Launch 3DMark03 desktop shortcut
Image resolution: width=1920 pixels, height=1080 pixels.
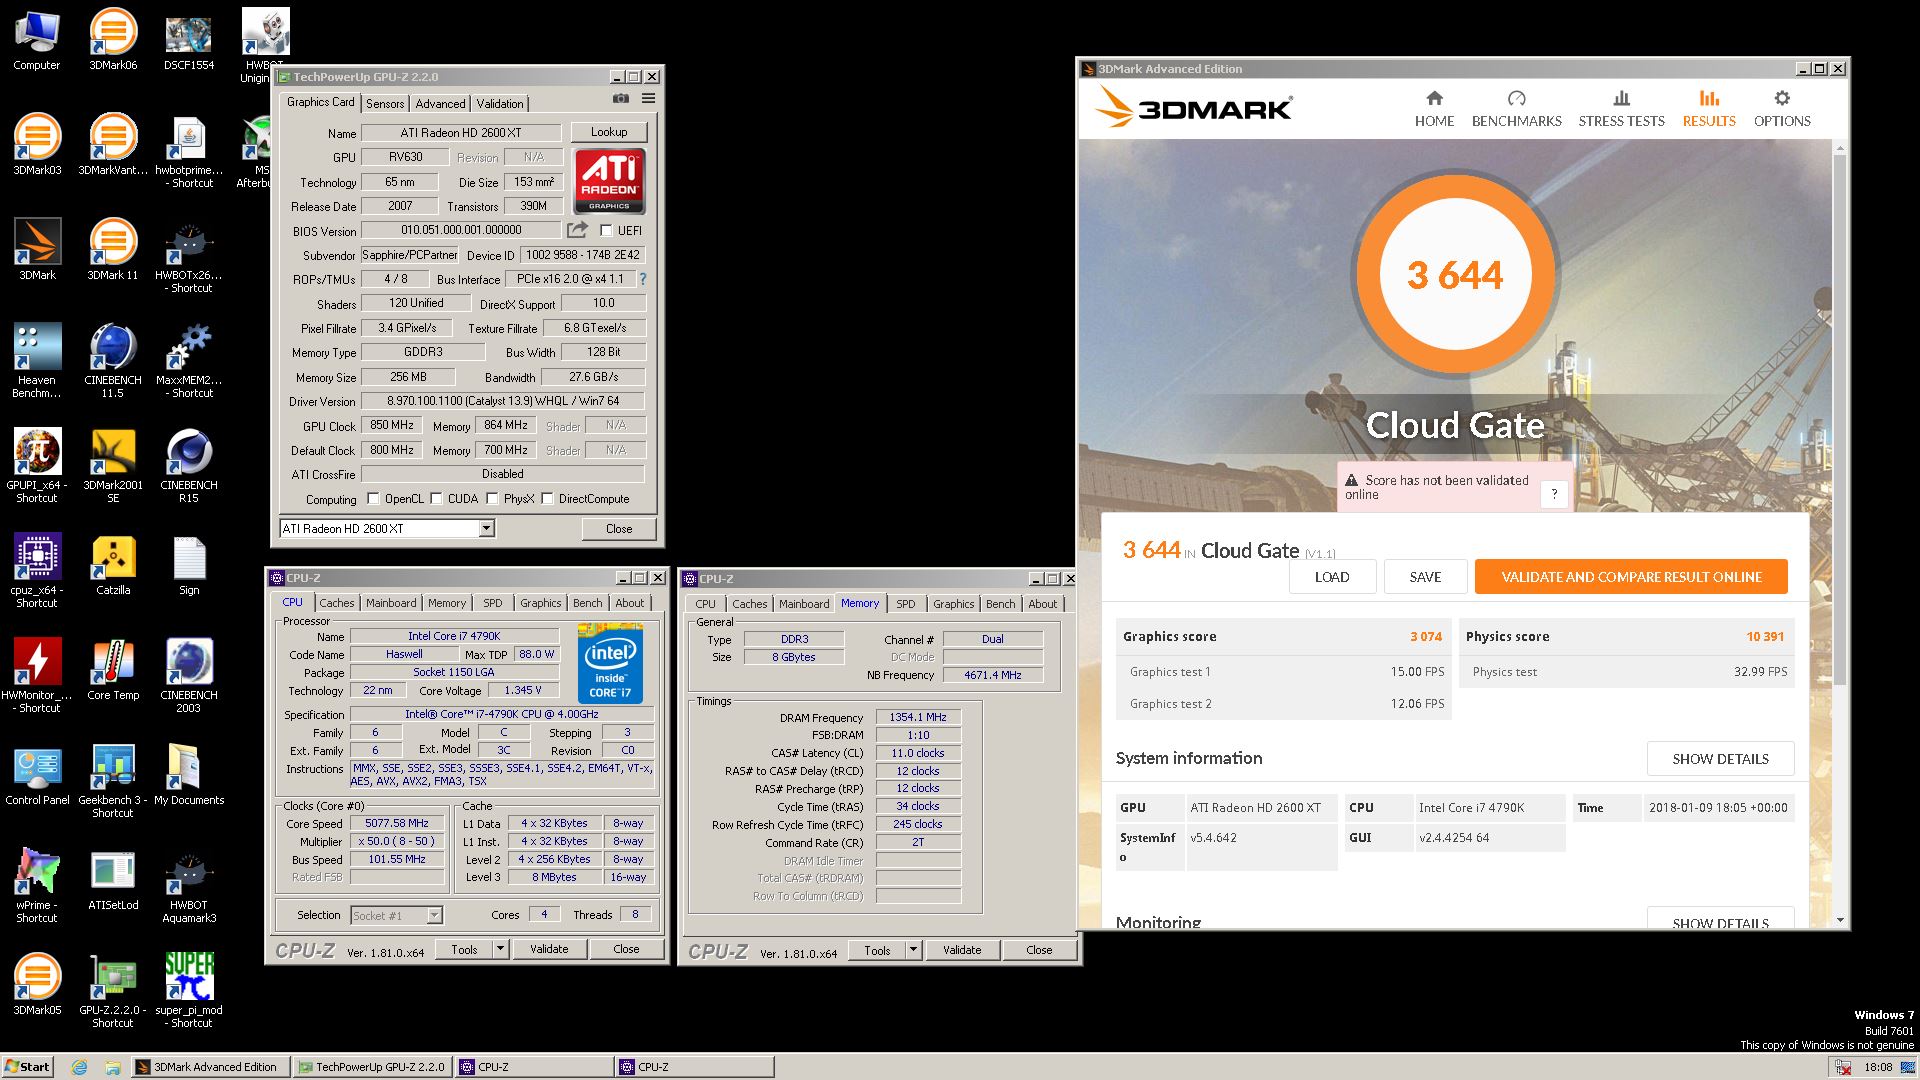point(37,145)
